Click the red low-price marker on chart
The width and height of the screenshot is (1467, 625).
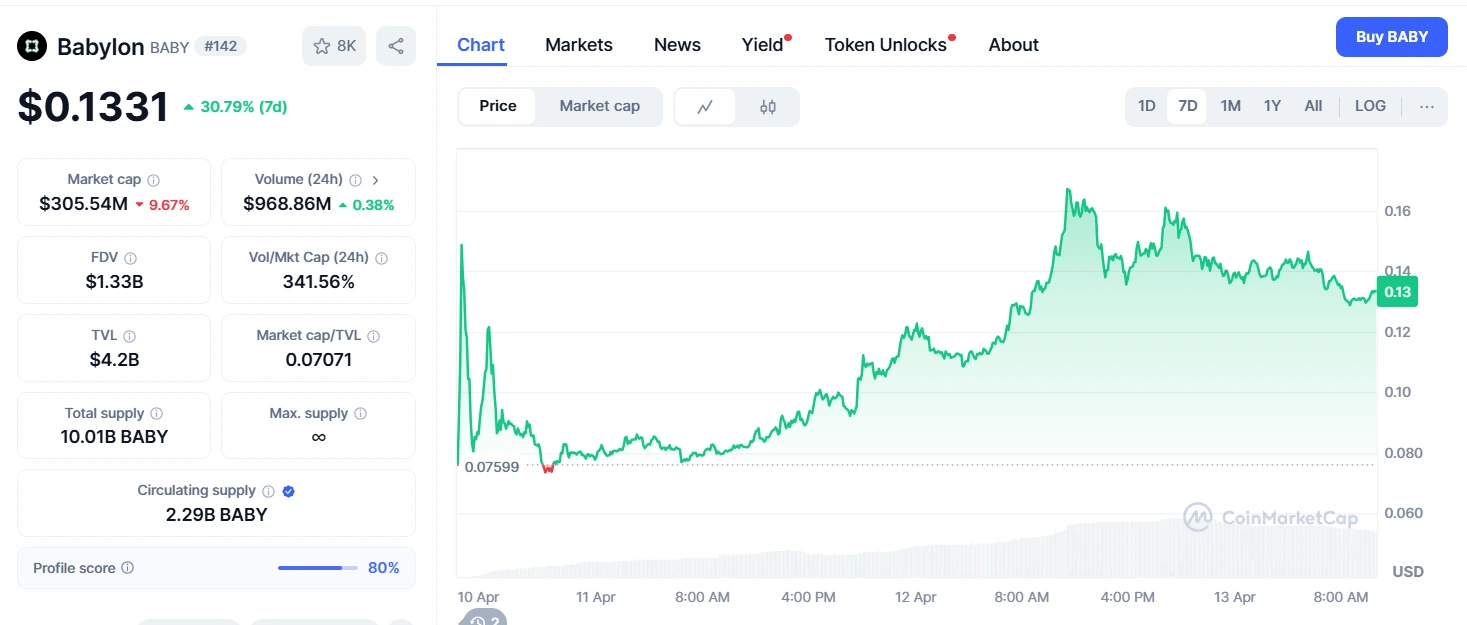pyautogui.click(x=547, y=468)
